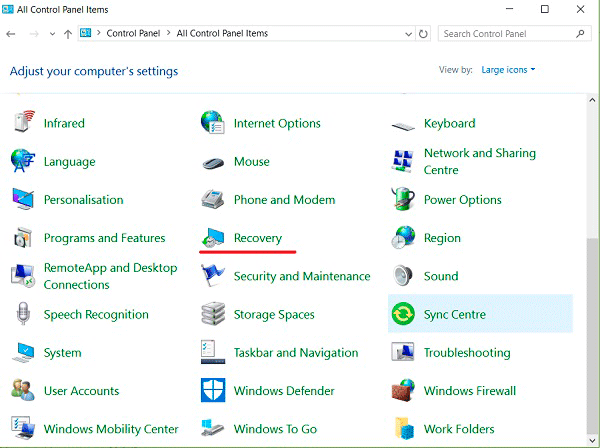
Task: Open the recent locations dropdown arrow
Action: (x=52, y=34)
